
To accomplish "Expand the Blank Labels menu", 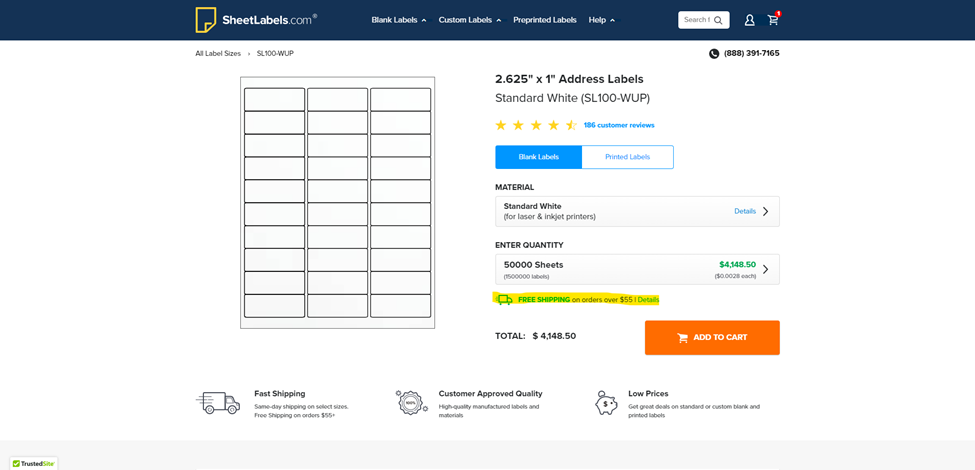I will [399, 20].
